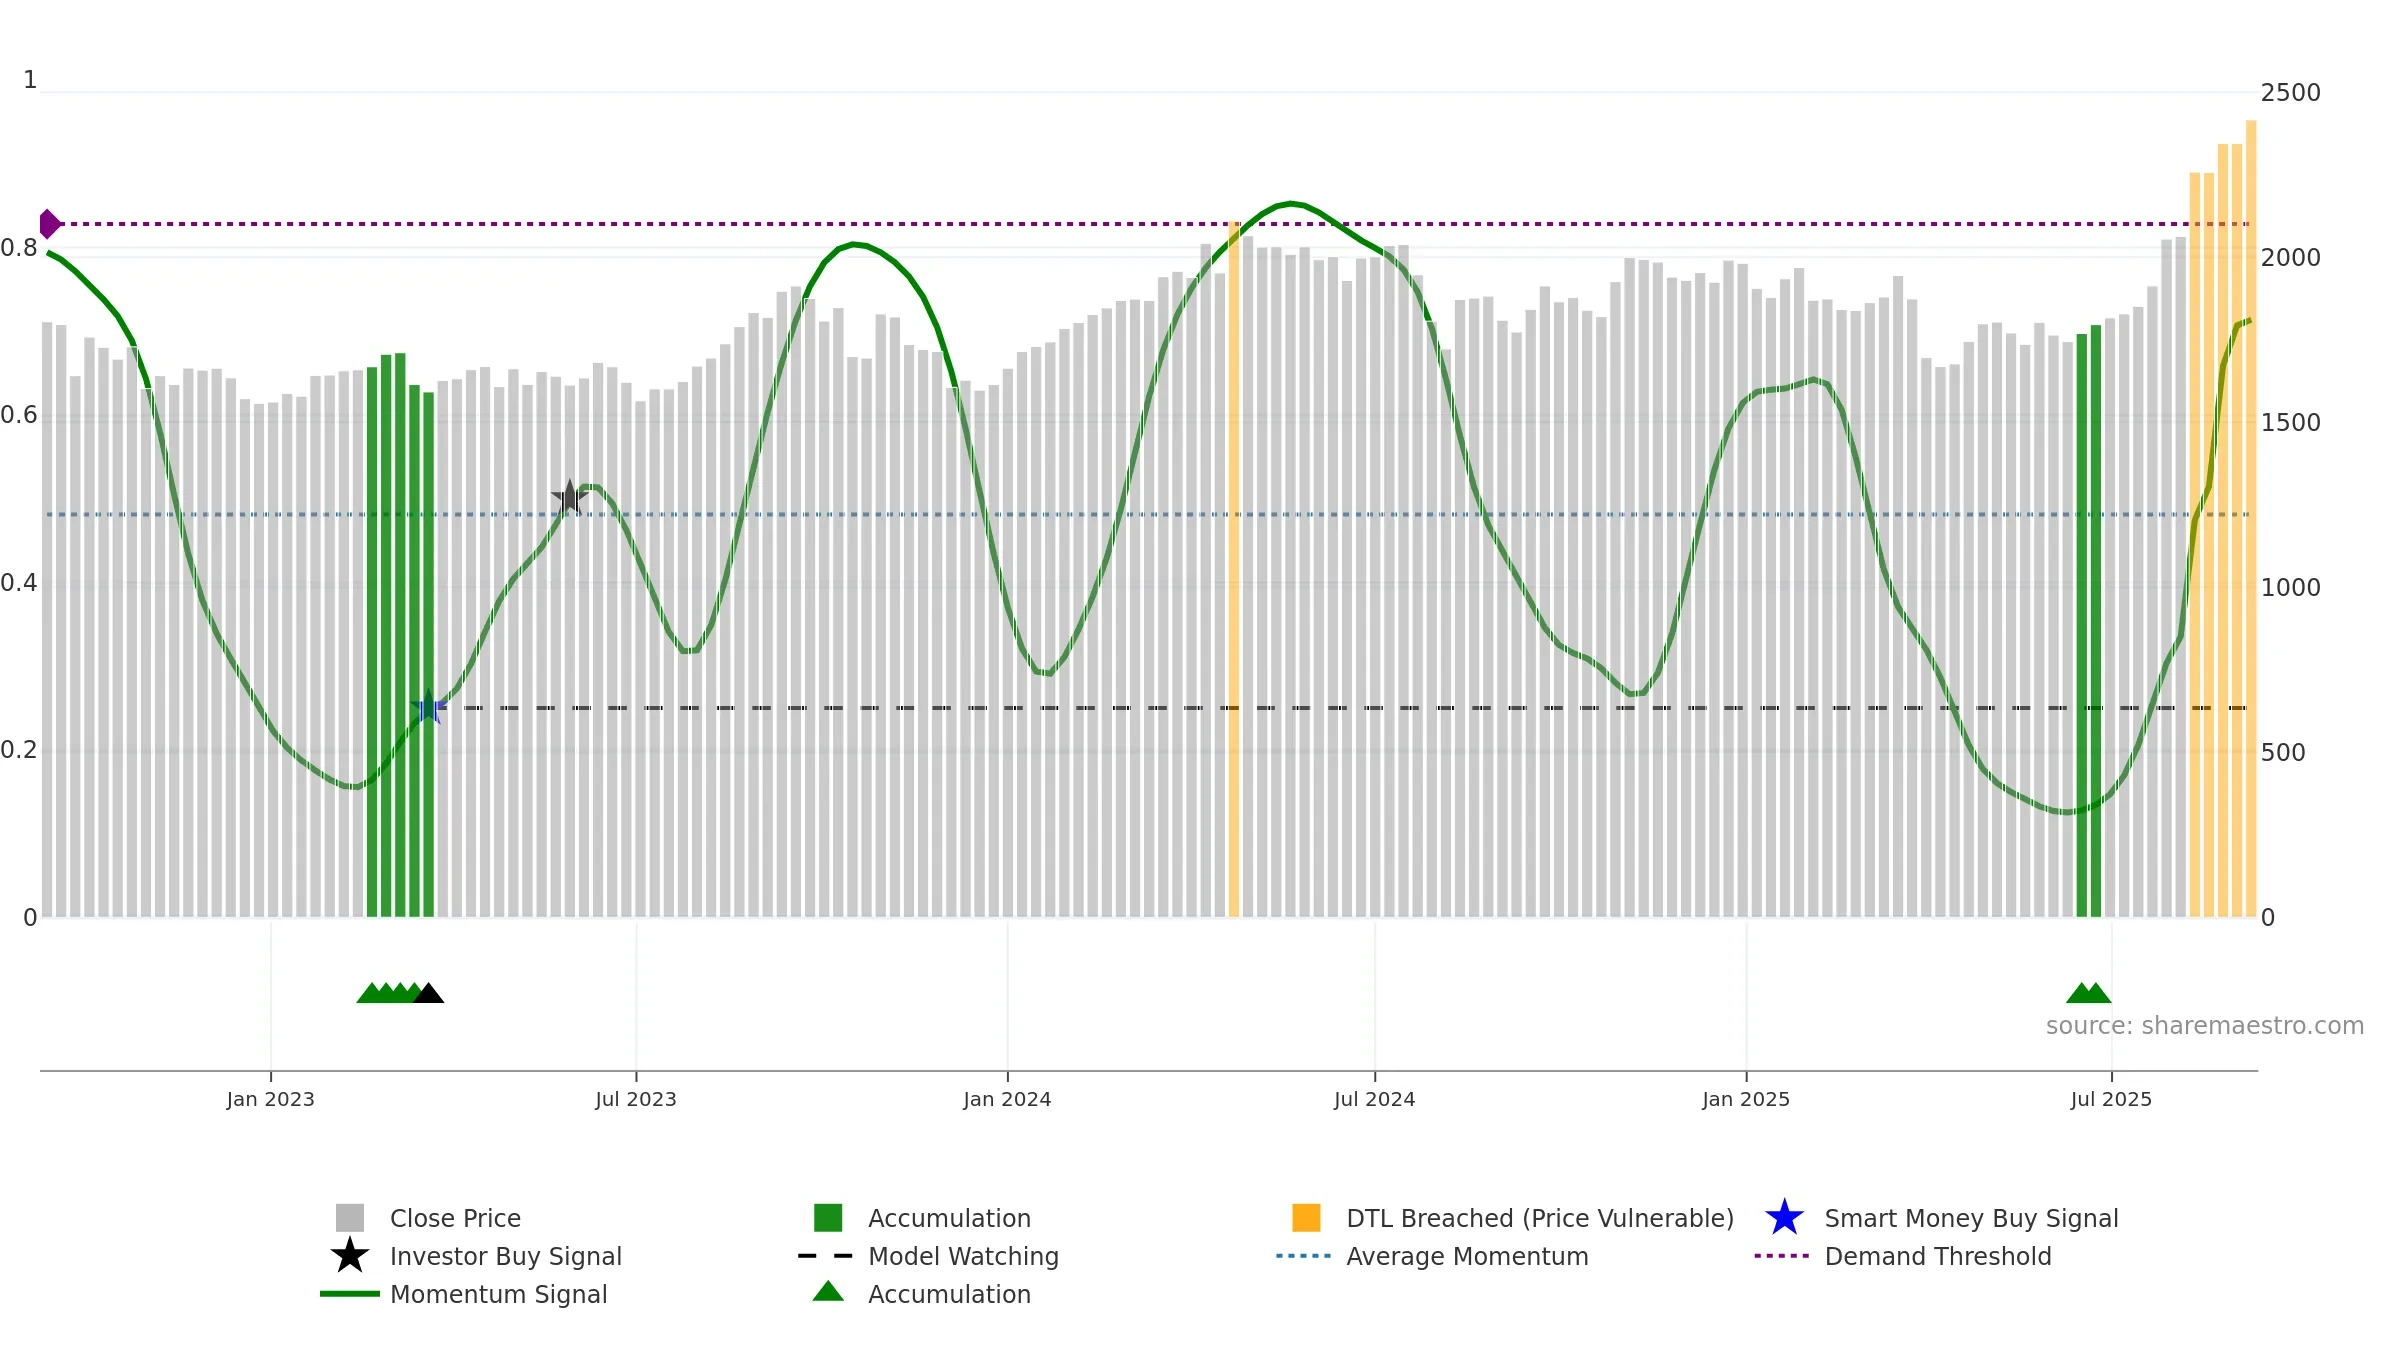The height and width of the screenshot is (1350, 2400).
Task: Click the black Investor Buy star on chart
Action: pos(569,497)
